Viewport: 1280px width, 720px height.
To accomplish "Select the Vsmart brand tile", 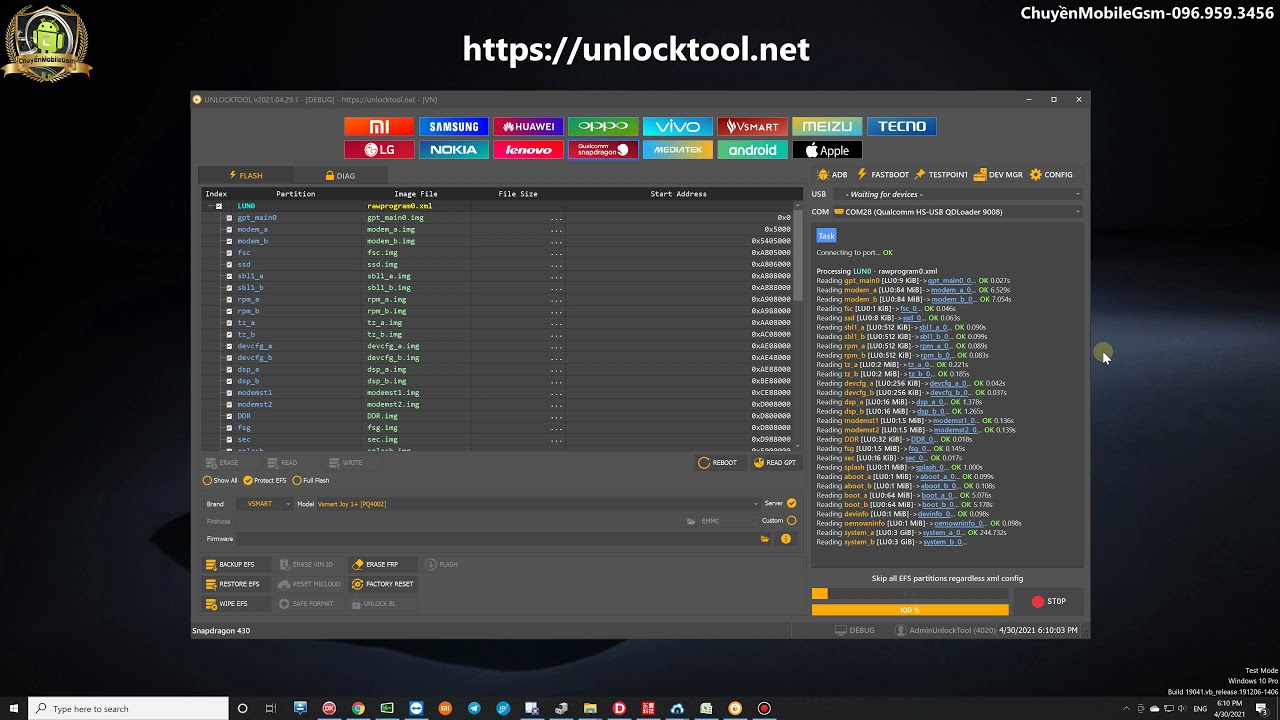I will (752, 126).
